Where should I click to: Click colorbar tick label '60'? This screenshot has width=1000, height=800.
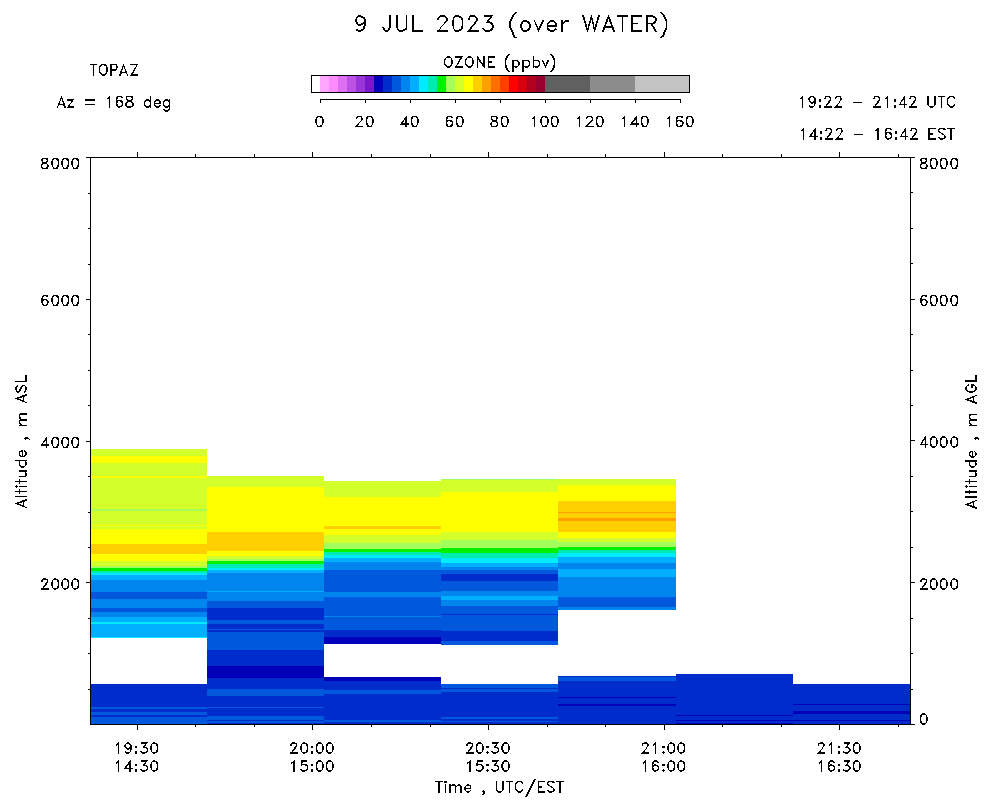454,122
